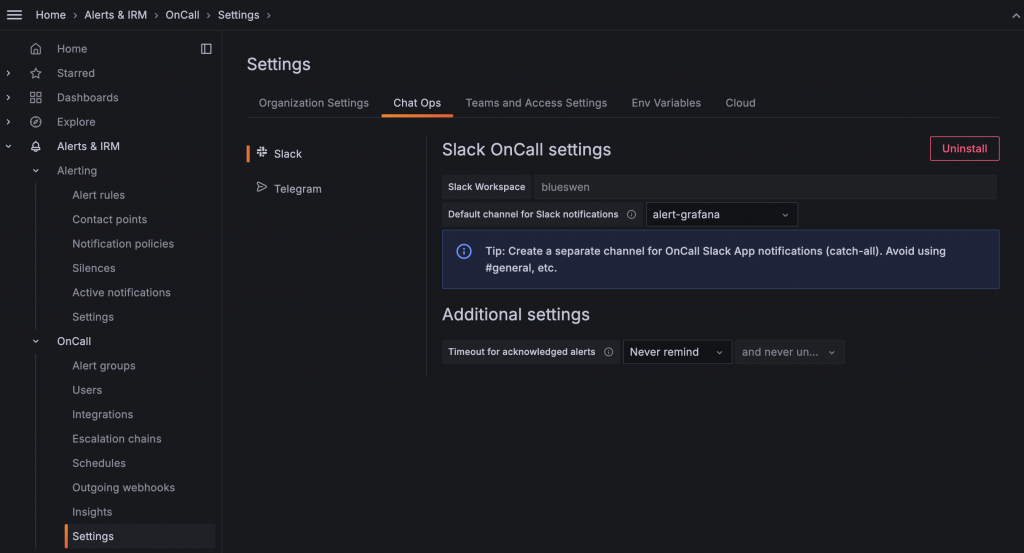
Task: Open Settings under OnCall
Action: [93, 536]
